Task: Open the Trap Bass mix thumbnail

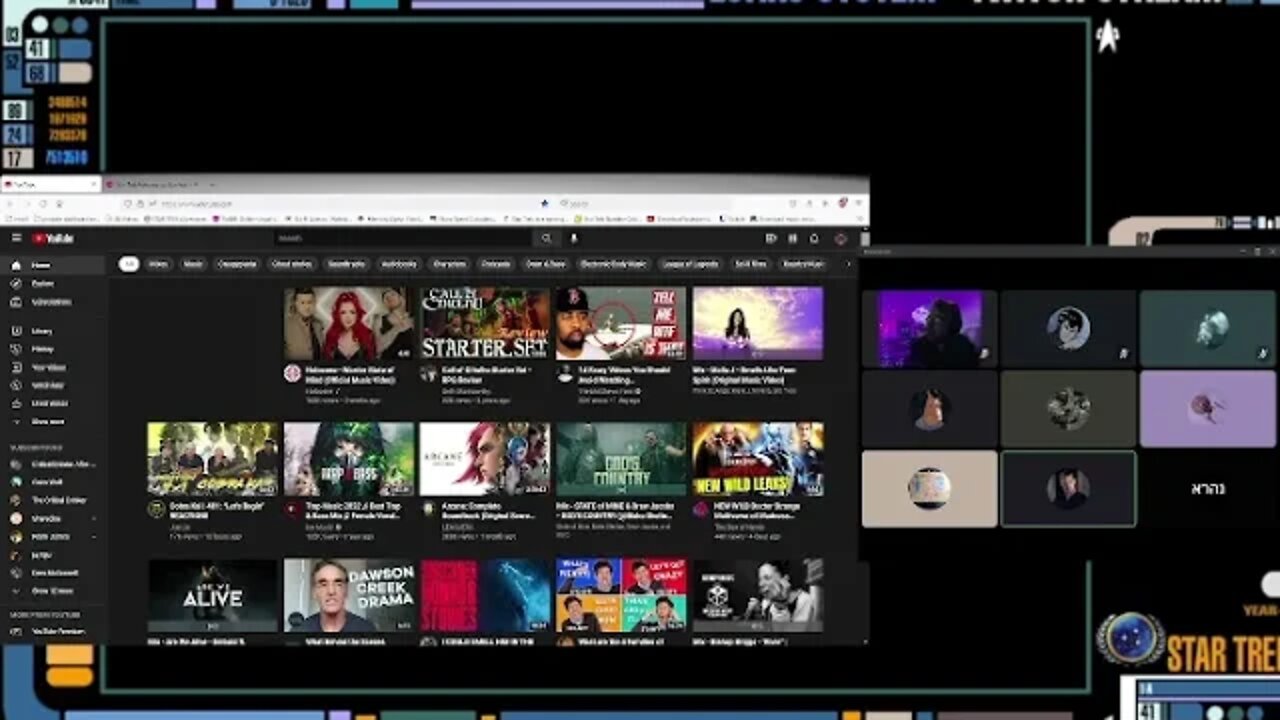Action: [349, 459]
